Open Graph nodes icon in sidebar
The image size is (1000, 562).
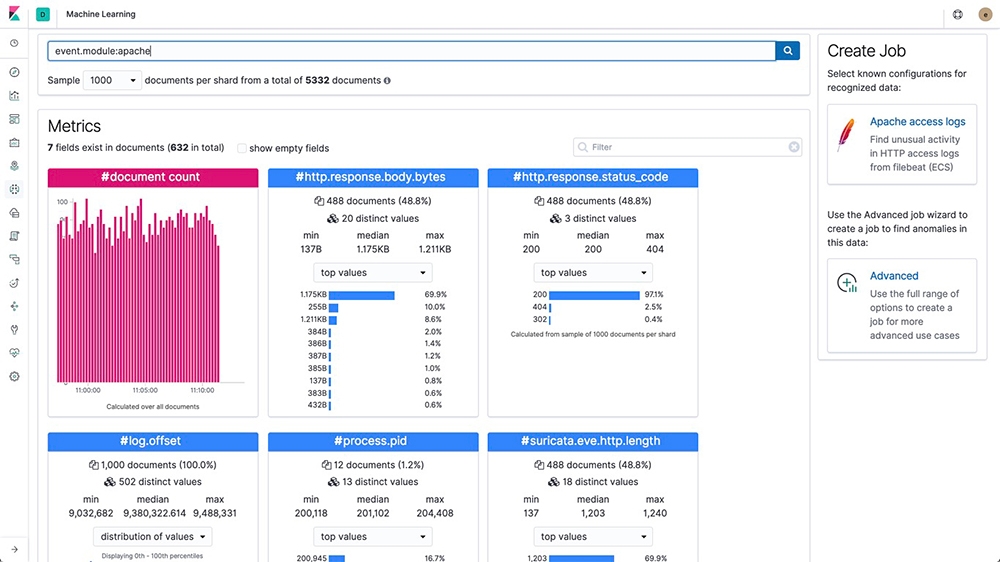[x=14, y=306]
